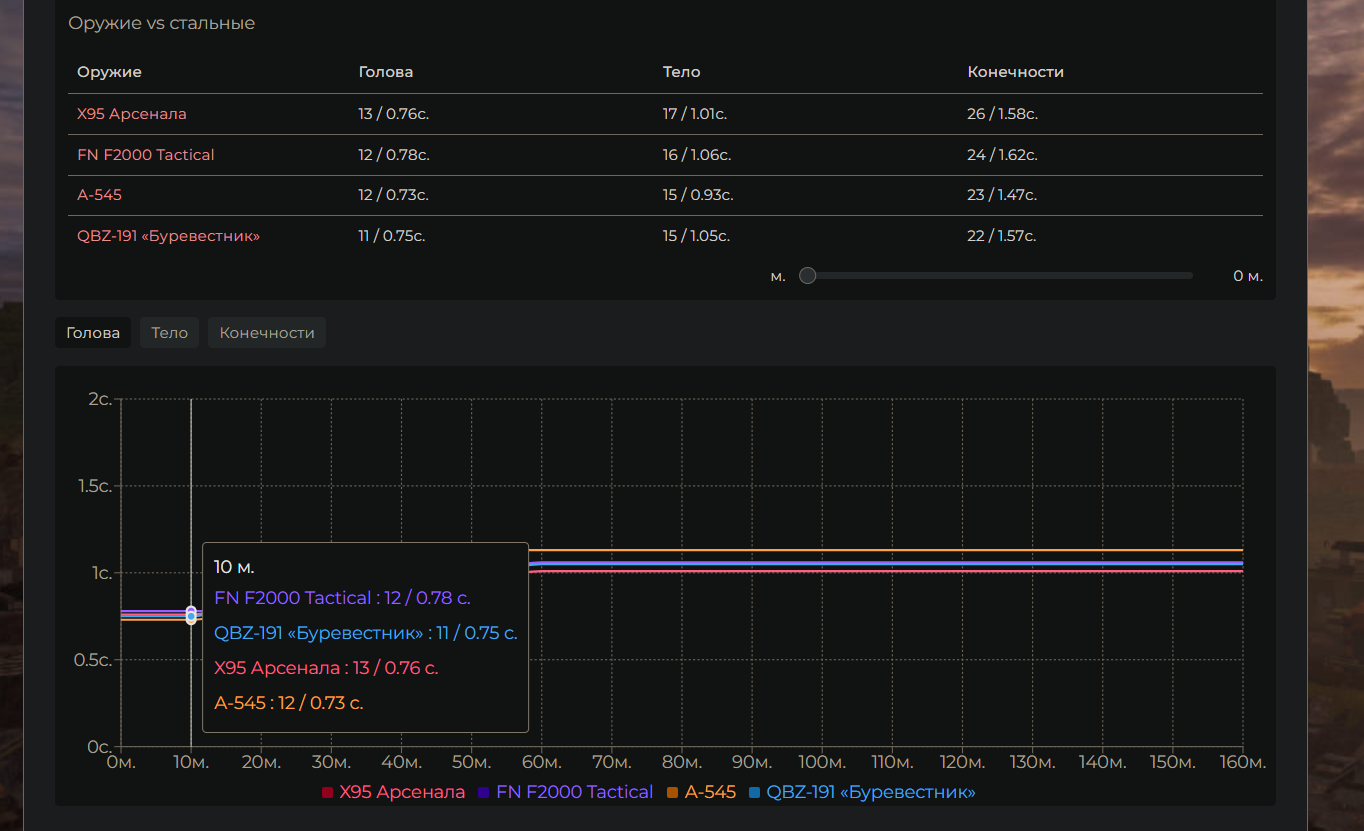Viewport: 1364px width, 831px height.
Task: Click the blue QBZ-191 legend square
Action: click(x=755, y=793)
